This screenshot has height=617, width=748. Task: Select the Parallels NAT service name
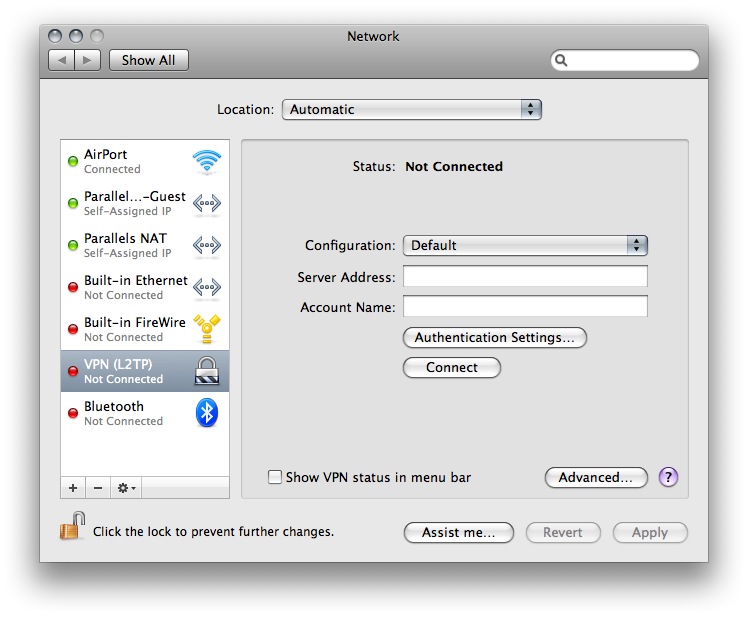coord(125,239)
